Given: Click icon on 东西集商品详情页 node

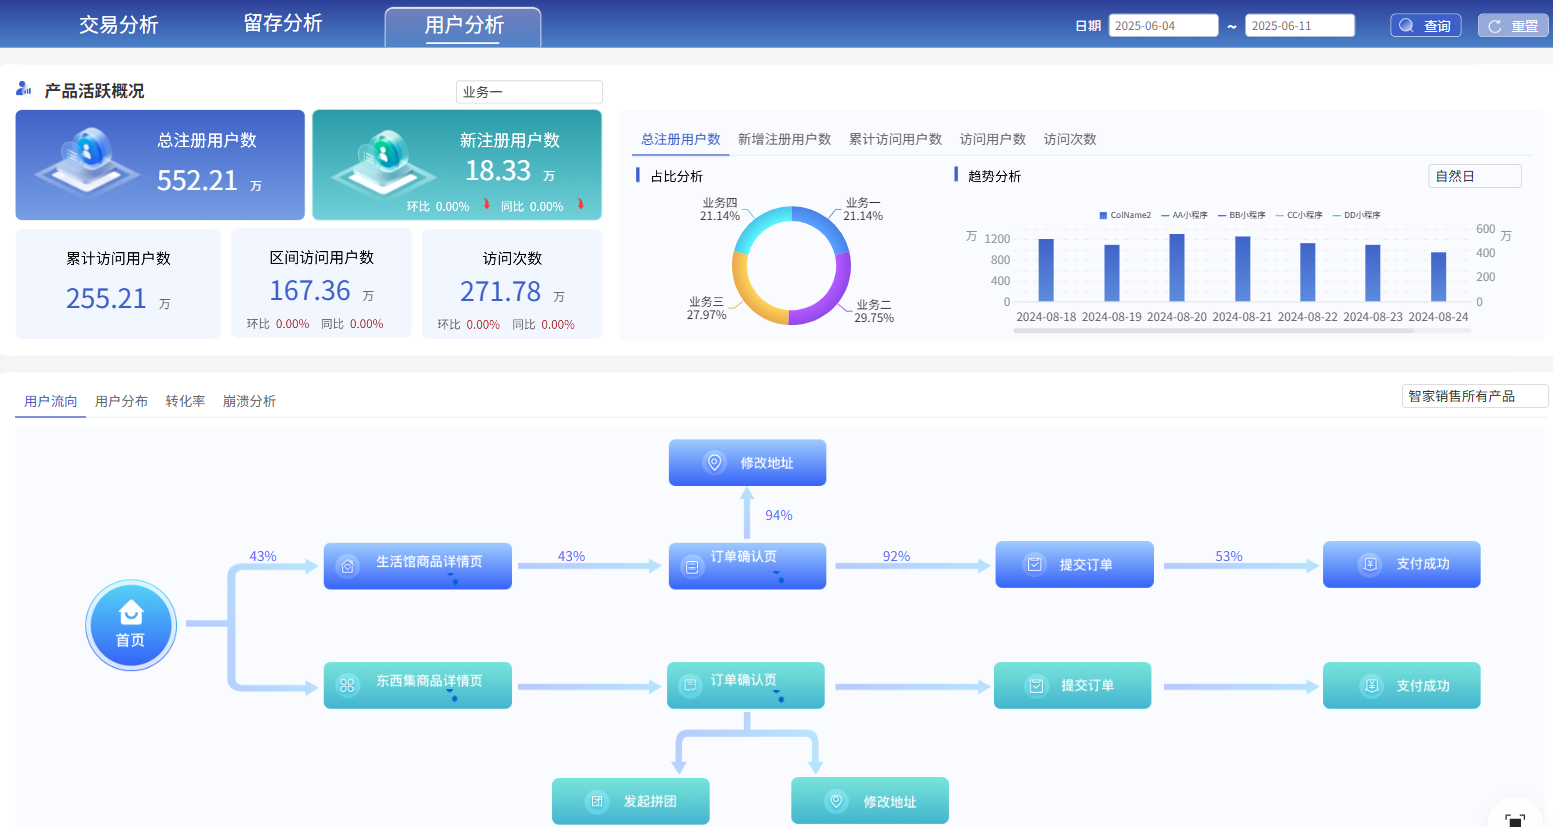Looking at the screenshot, I should click(x=347, y=685).
